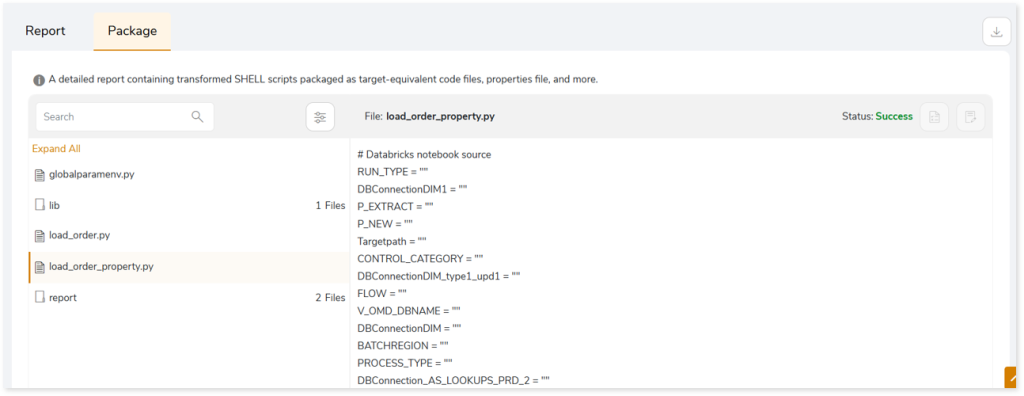Click the download package icon

996,32
